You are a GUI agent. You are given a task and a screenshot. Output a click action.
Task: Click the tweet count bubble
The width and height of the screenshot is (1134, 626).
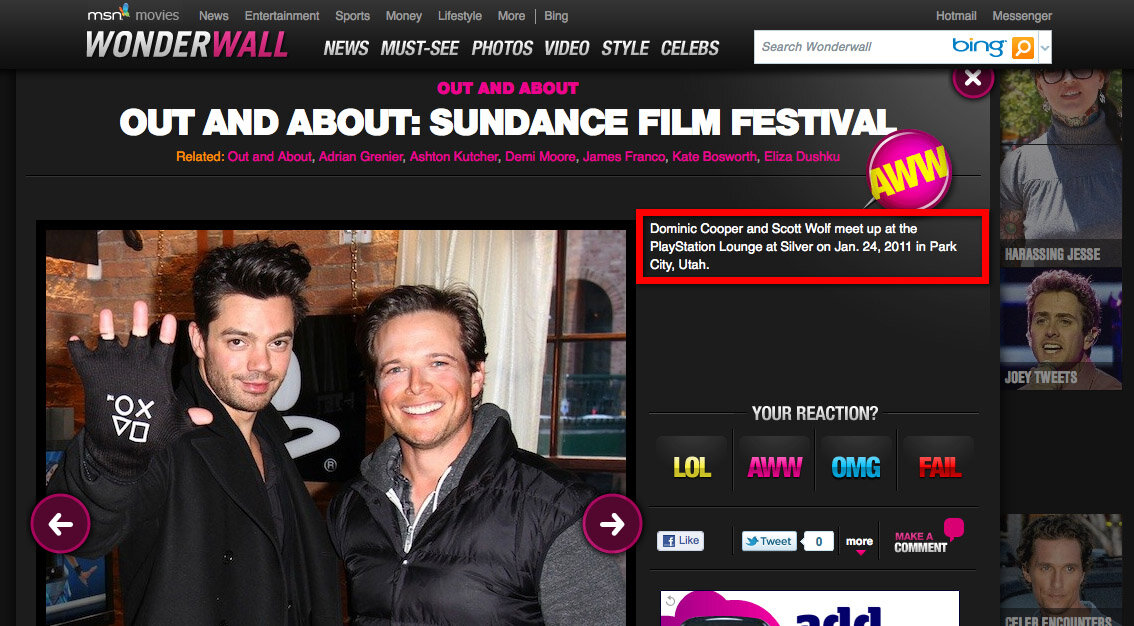click(819, 541)
